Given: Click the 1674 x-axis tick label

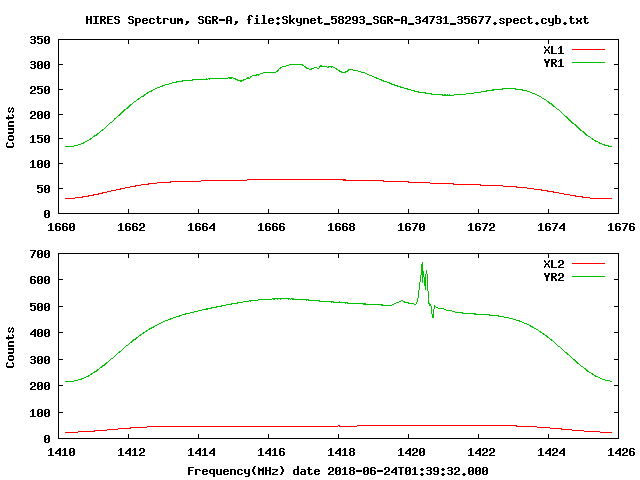Looking at the screenshot, I should pos(551,227).
